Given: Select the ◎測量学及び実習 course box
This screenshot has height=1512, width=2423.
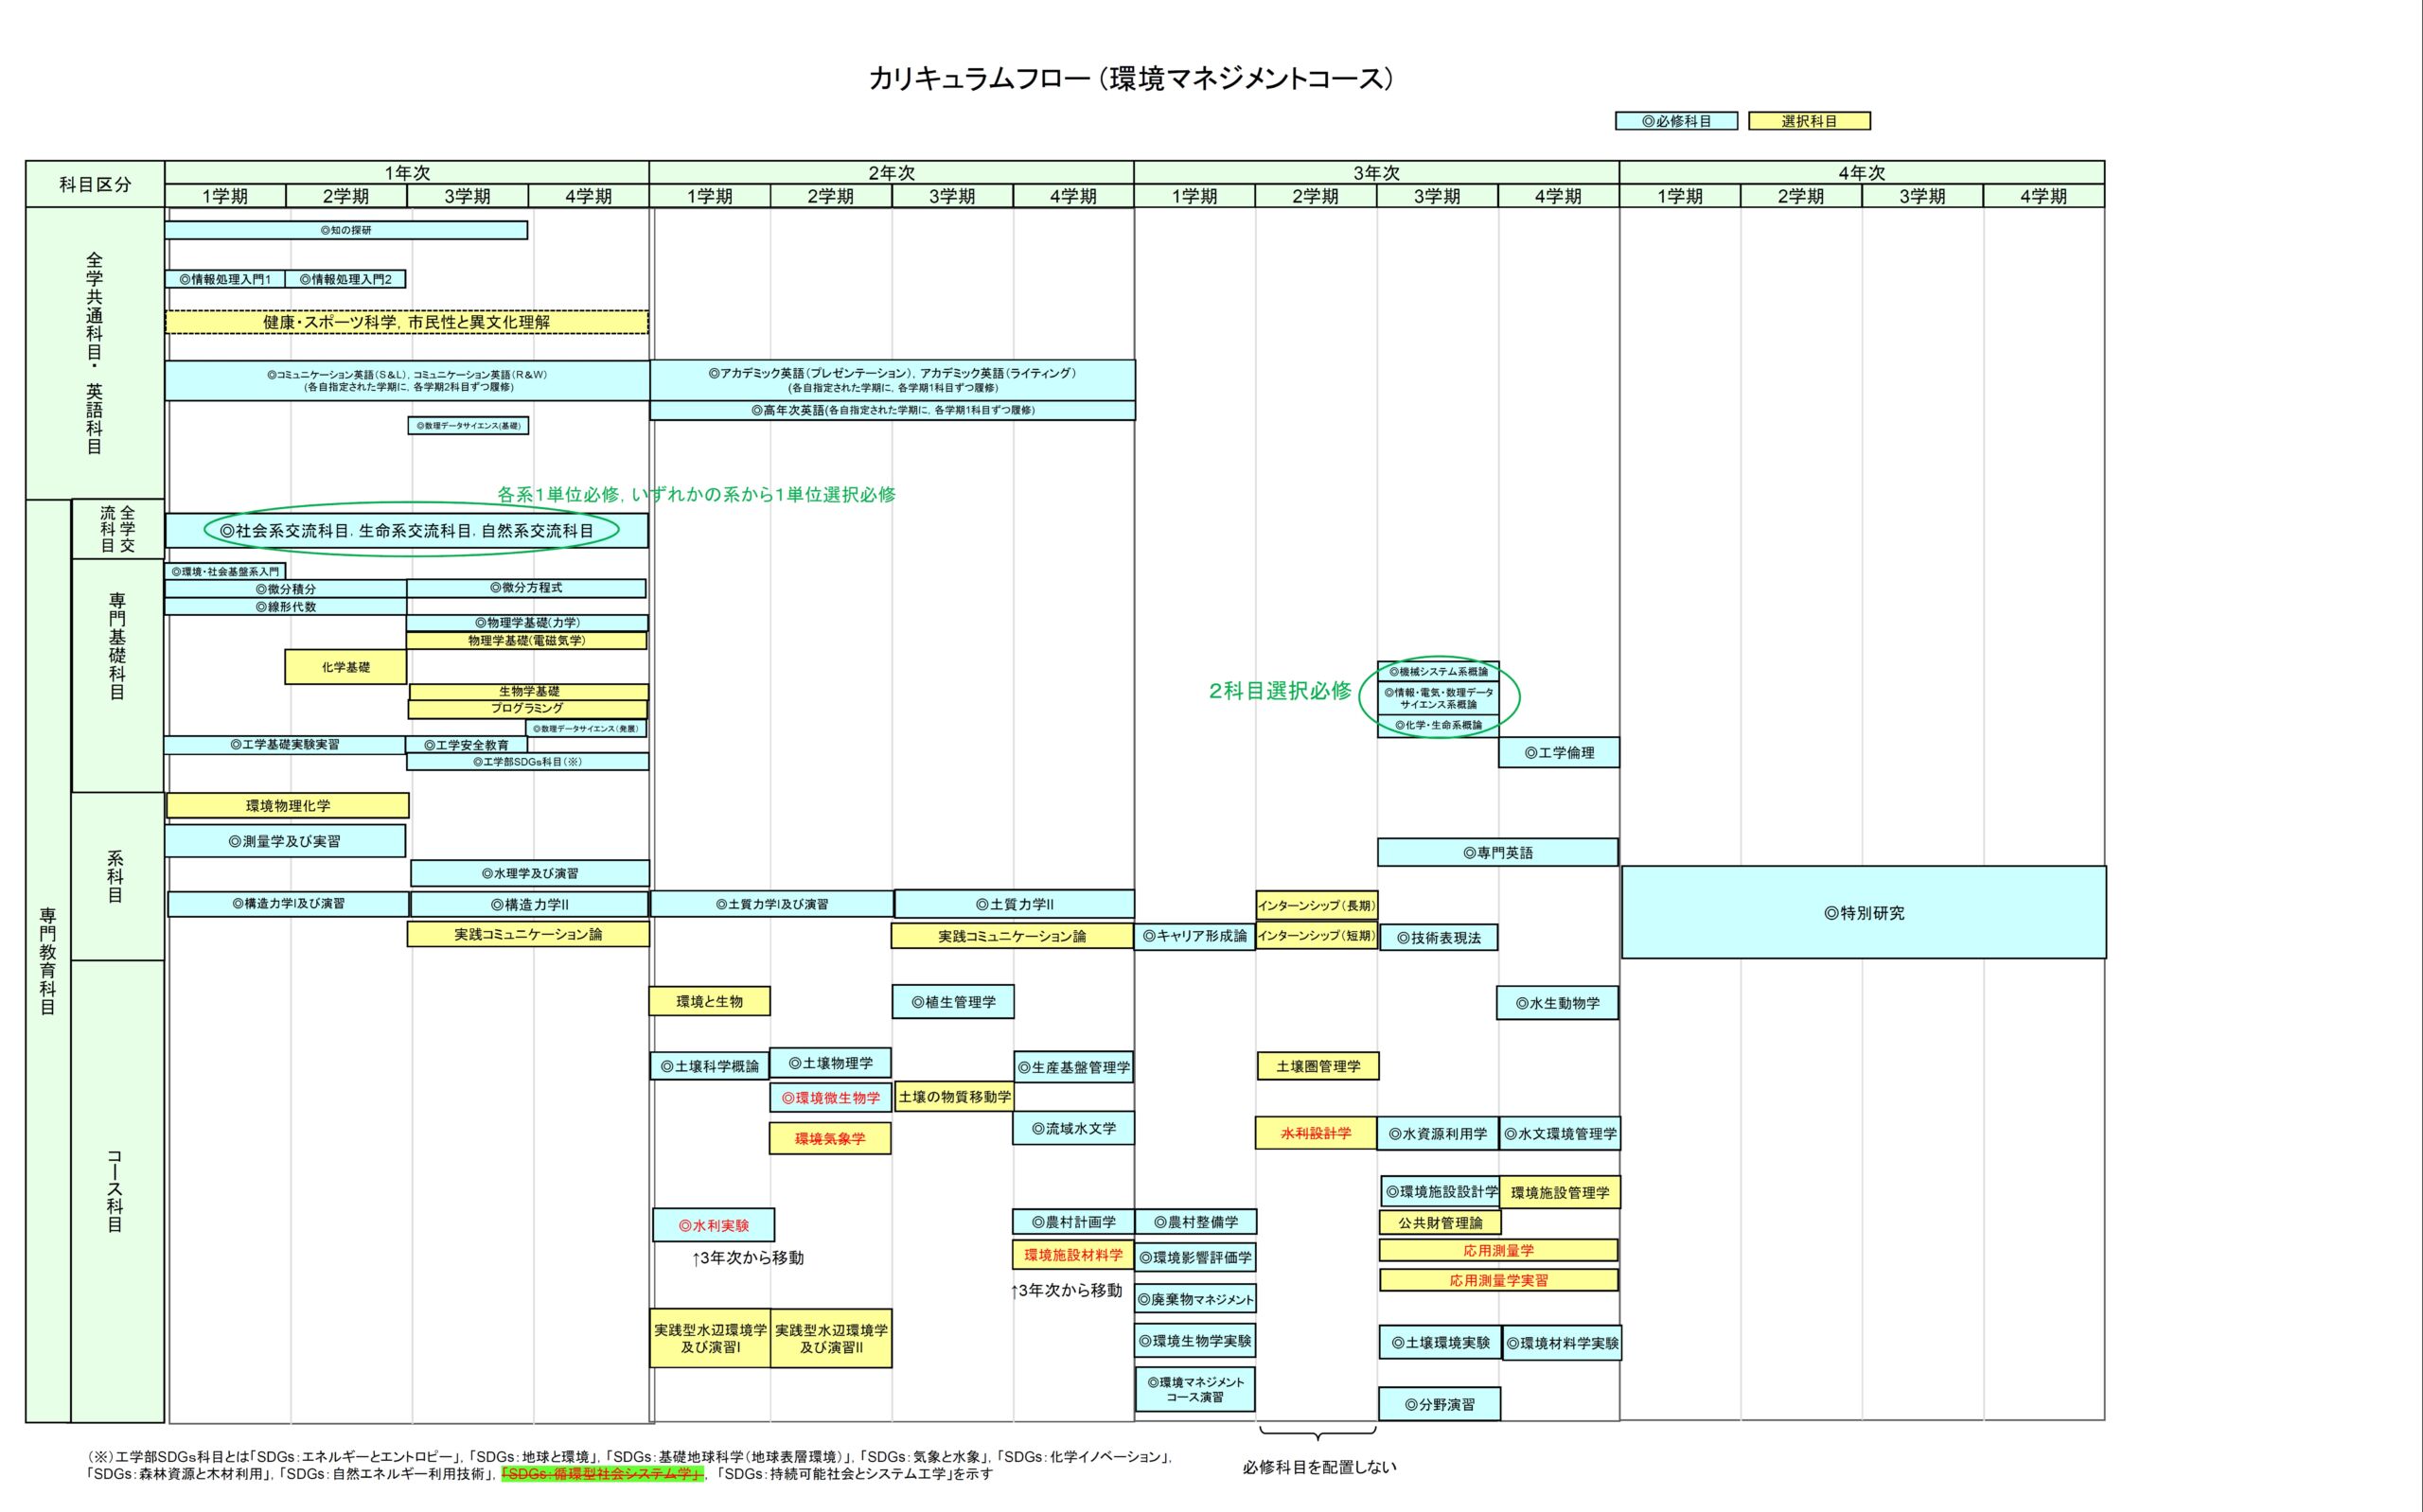Looking at the screenshot, I should tap(285, 841).
